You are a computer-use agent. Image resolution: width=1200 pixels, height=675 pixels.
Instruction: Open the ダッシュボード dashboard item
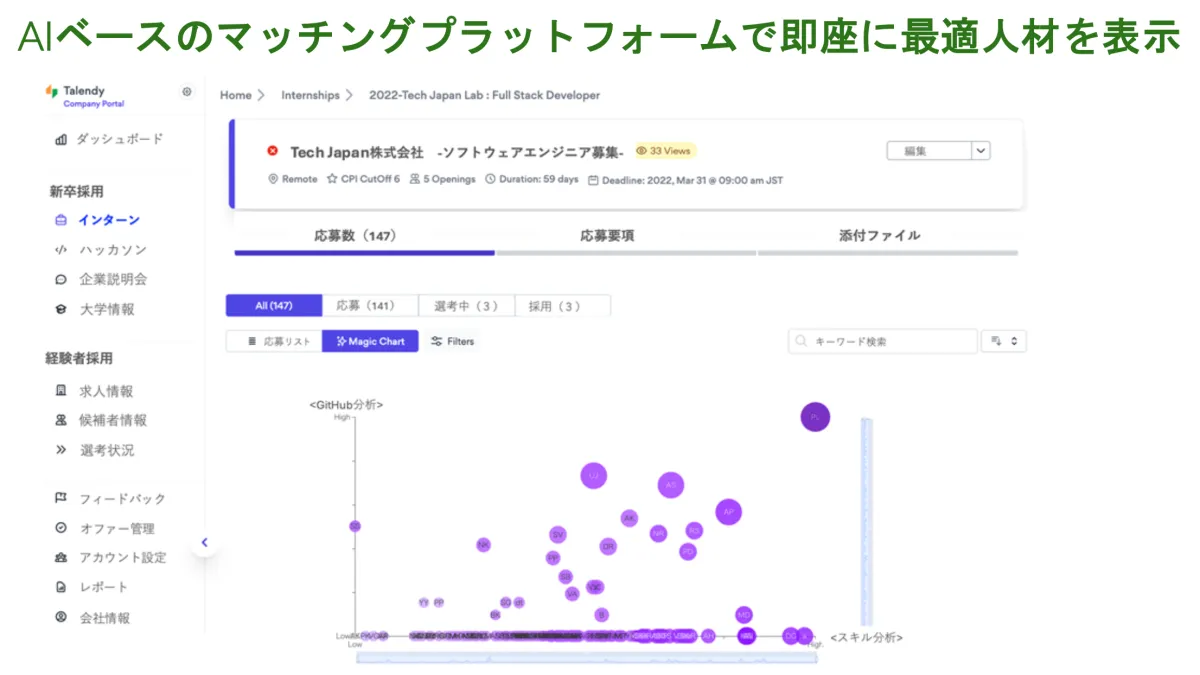(x=119, y=139)
